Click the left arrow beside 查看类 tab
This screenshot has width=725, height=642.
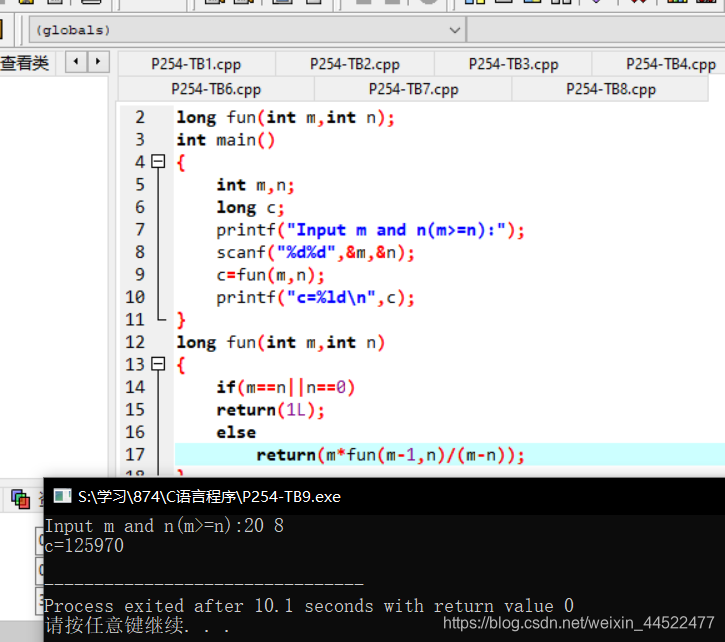pyautogui.click(x=76, y=62)
